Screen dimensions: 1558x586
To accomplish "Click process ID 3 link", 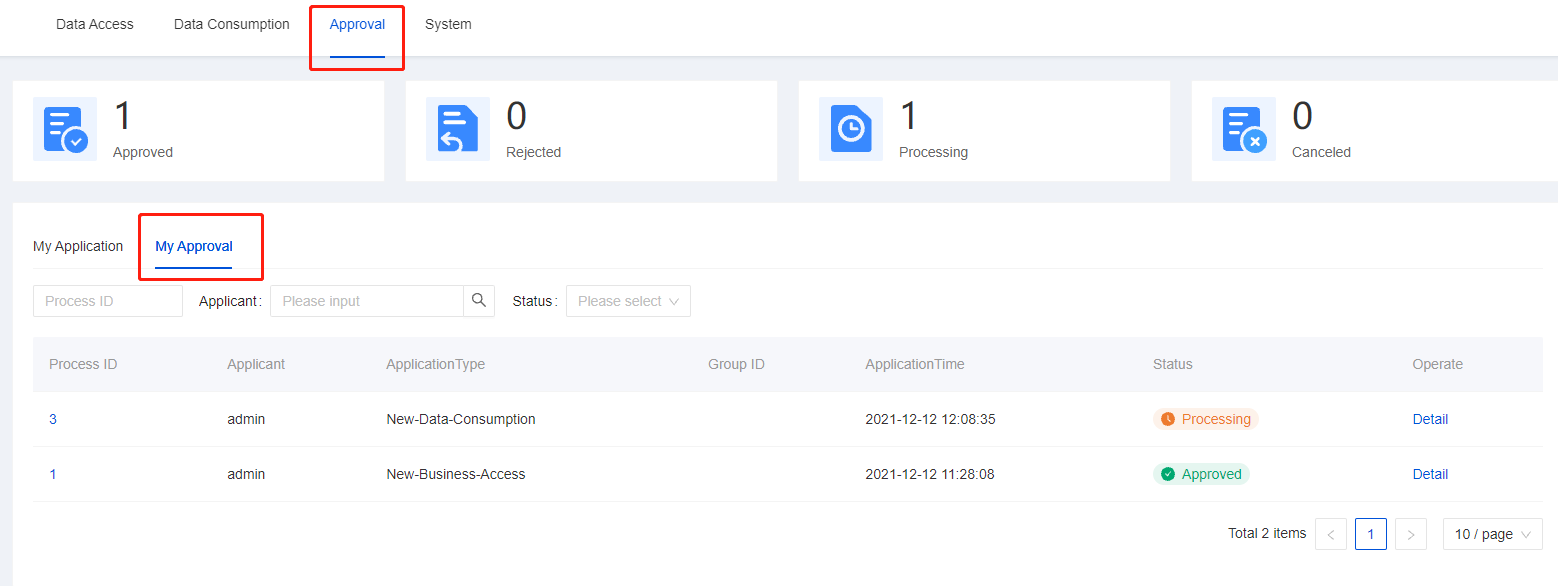I will (53, 419).
